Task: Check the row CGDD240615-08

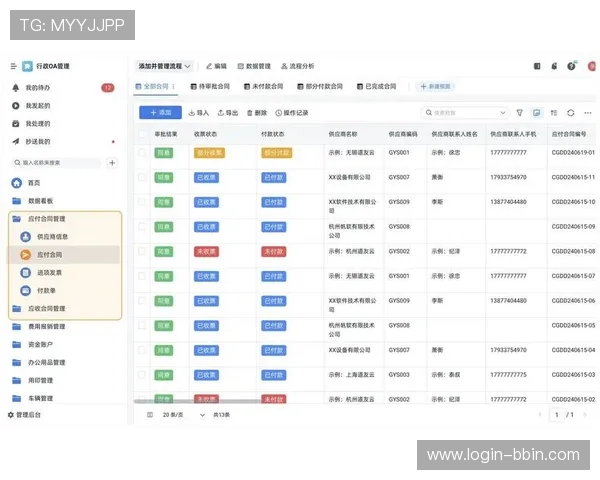Action: [142, 251]
